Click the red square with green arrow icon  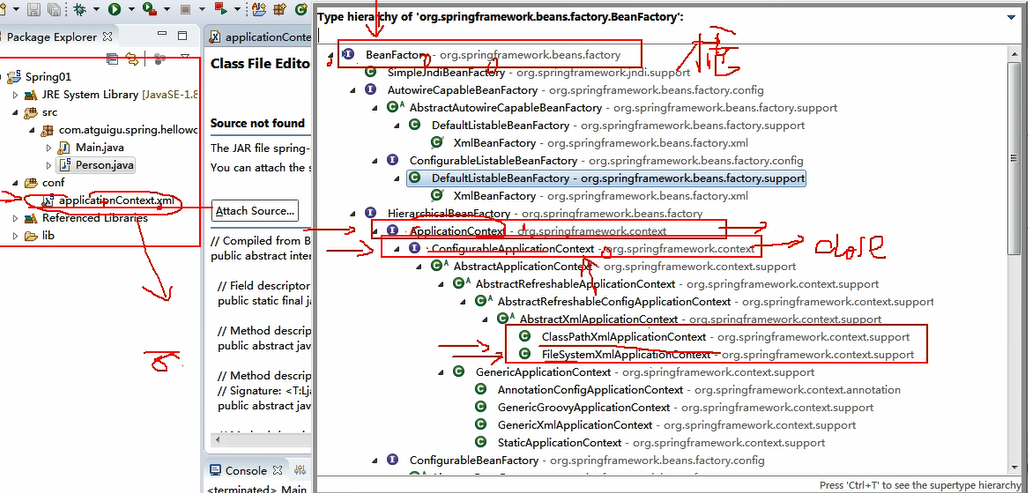tap(221, 9)
